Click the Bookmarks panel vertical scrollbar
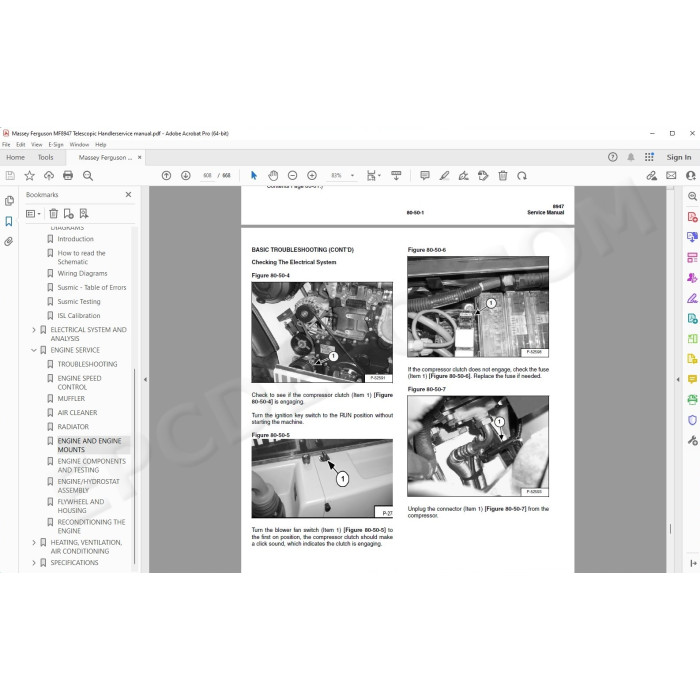Viewport: 700px width, 700px height. 134,466
